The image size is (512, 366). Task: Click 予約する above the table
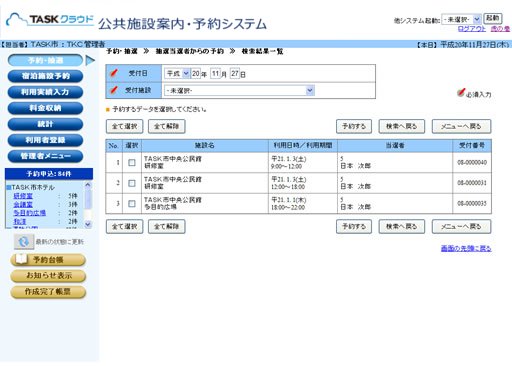(x=354, y=126)
